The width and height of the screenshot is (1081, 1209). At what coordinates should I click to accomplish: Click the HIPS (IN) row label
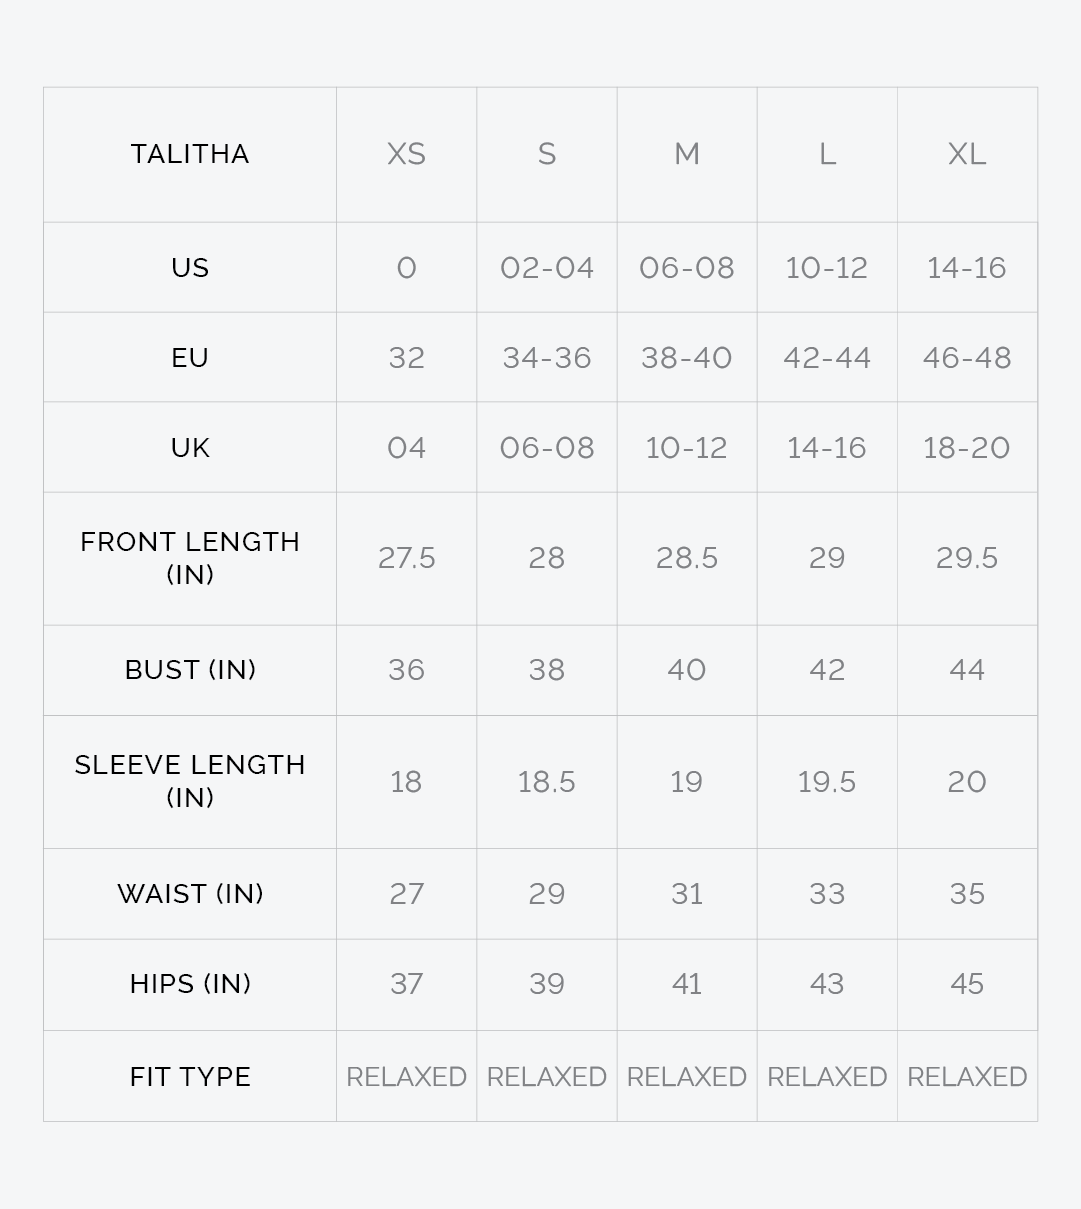(190, 984)
